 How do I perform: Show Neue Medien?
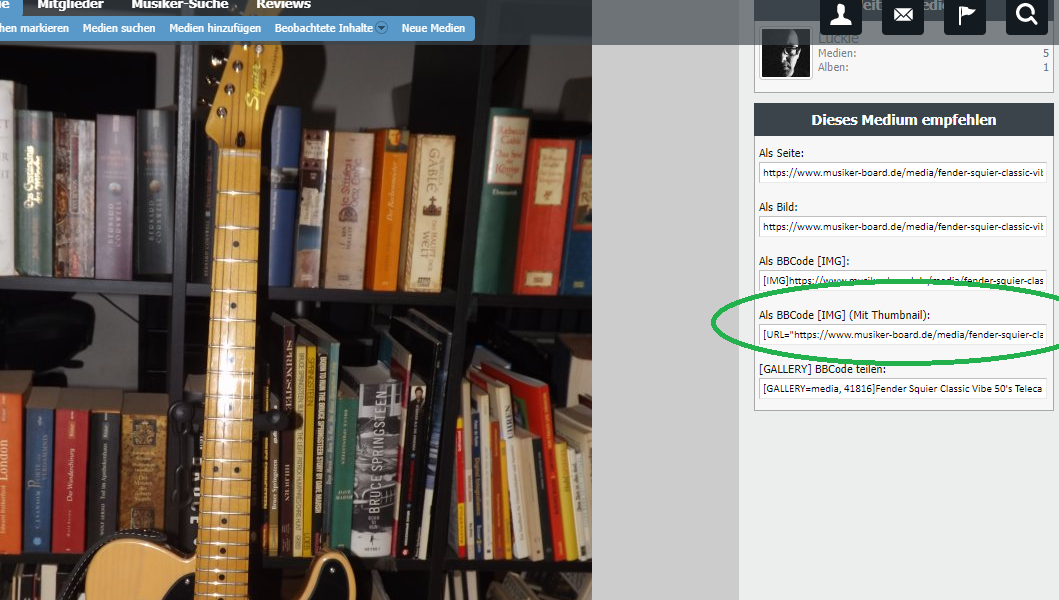pyautogui.click(x=433, y=28)
